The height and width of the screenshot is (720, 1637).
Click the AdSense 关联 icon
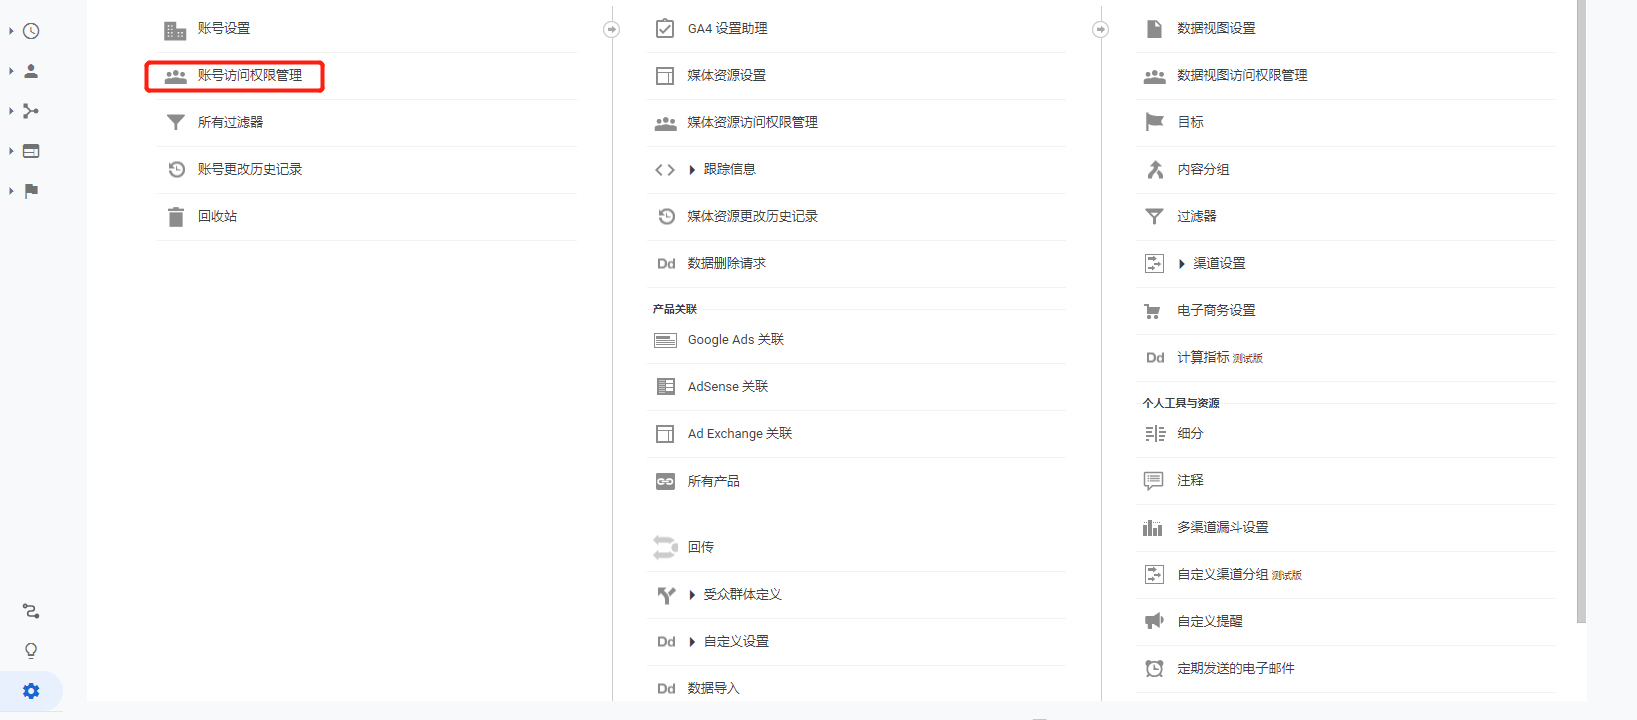coord(665,387)
